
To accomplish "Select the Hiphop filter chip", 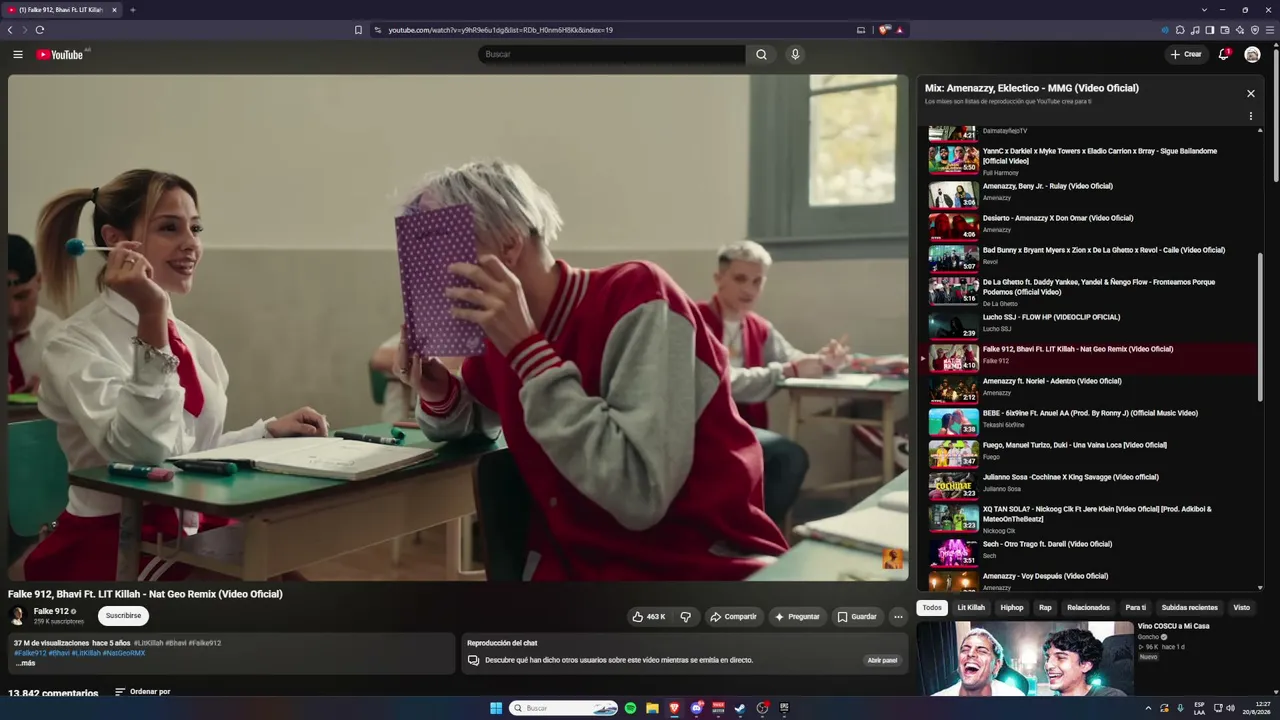I will pos(1012,607).
